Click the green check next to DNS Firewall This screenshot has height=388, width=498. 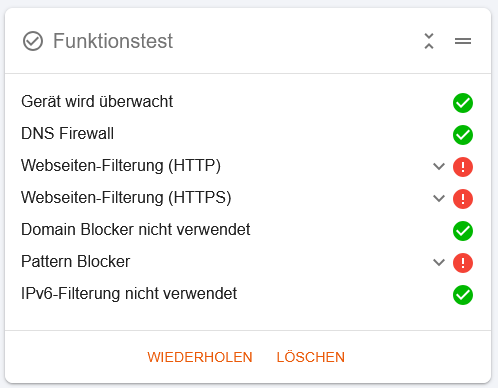[x=463, y=135]
